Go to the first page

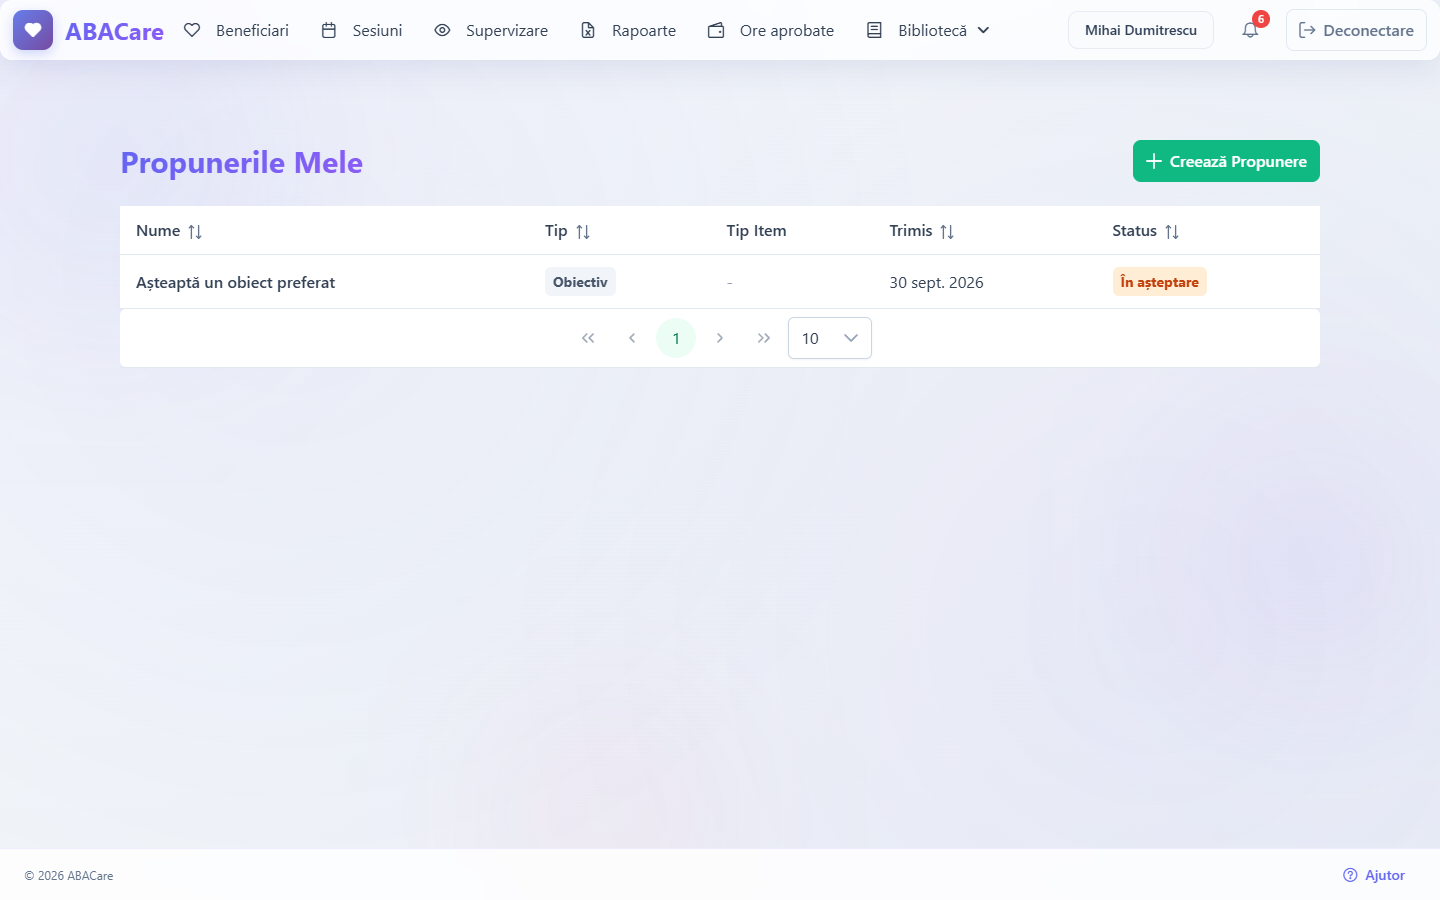pos(588,338)
